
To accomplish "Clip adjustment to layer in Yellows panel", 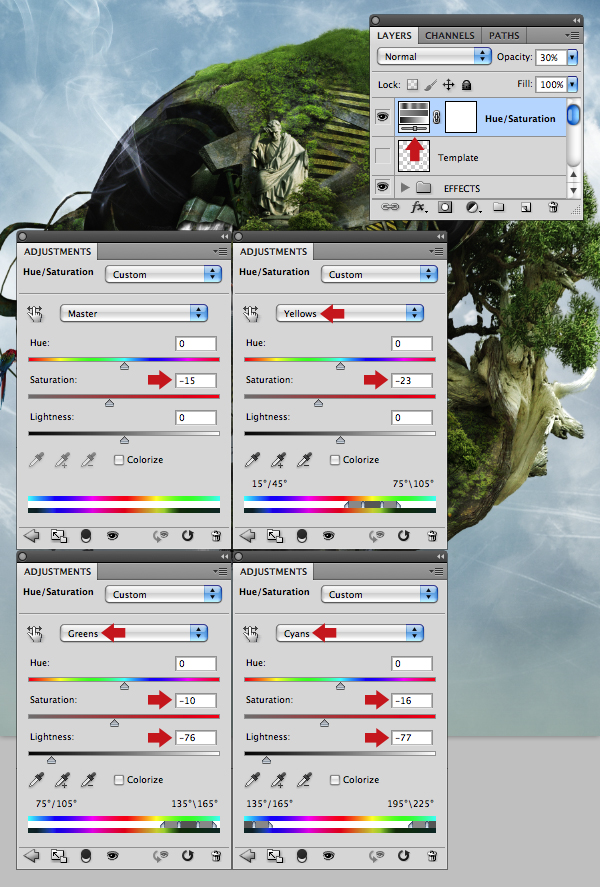I will (301, 535).
